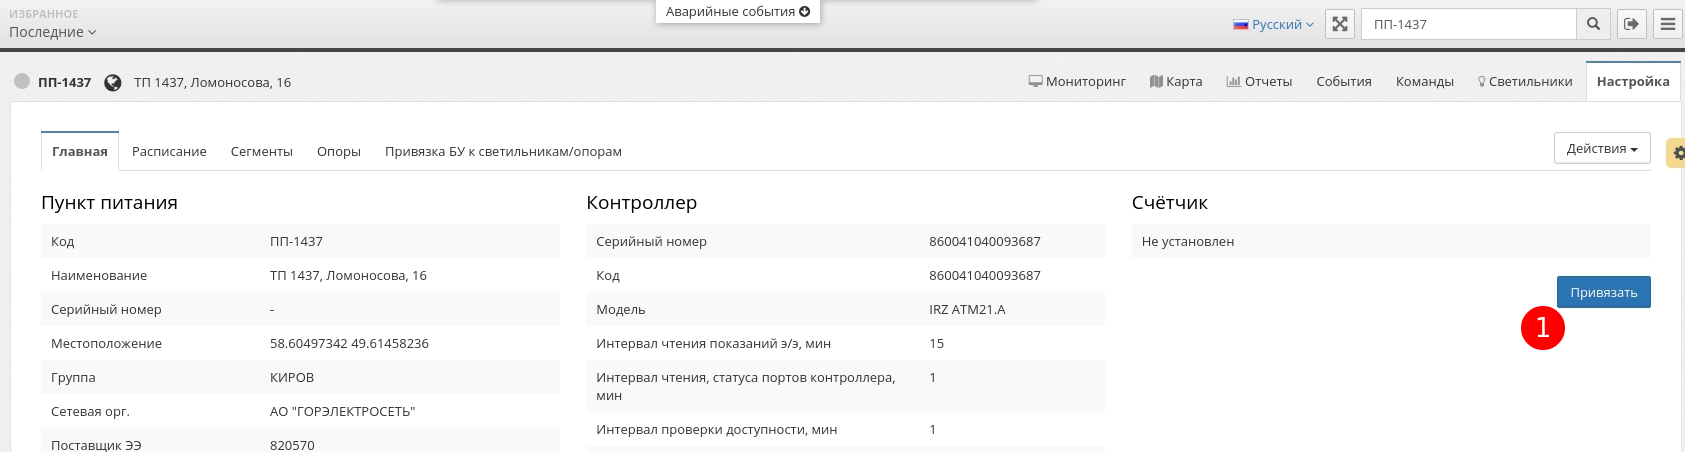
Task: Switch to the Расписание tab
Action: pyautogui.click(x=169, y=152)
